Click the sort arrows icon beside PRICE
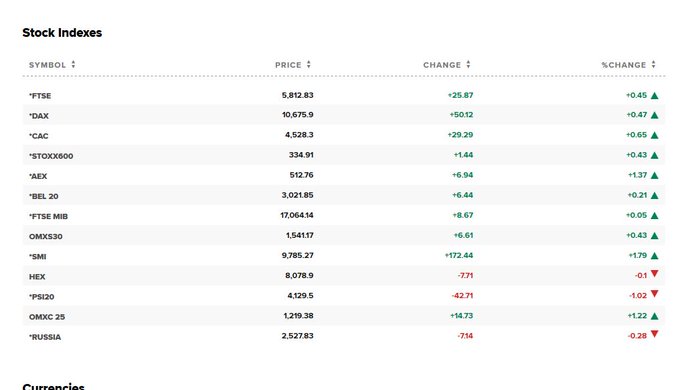Screen dimensions: 680x390 click(309, 65)
